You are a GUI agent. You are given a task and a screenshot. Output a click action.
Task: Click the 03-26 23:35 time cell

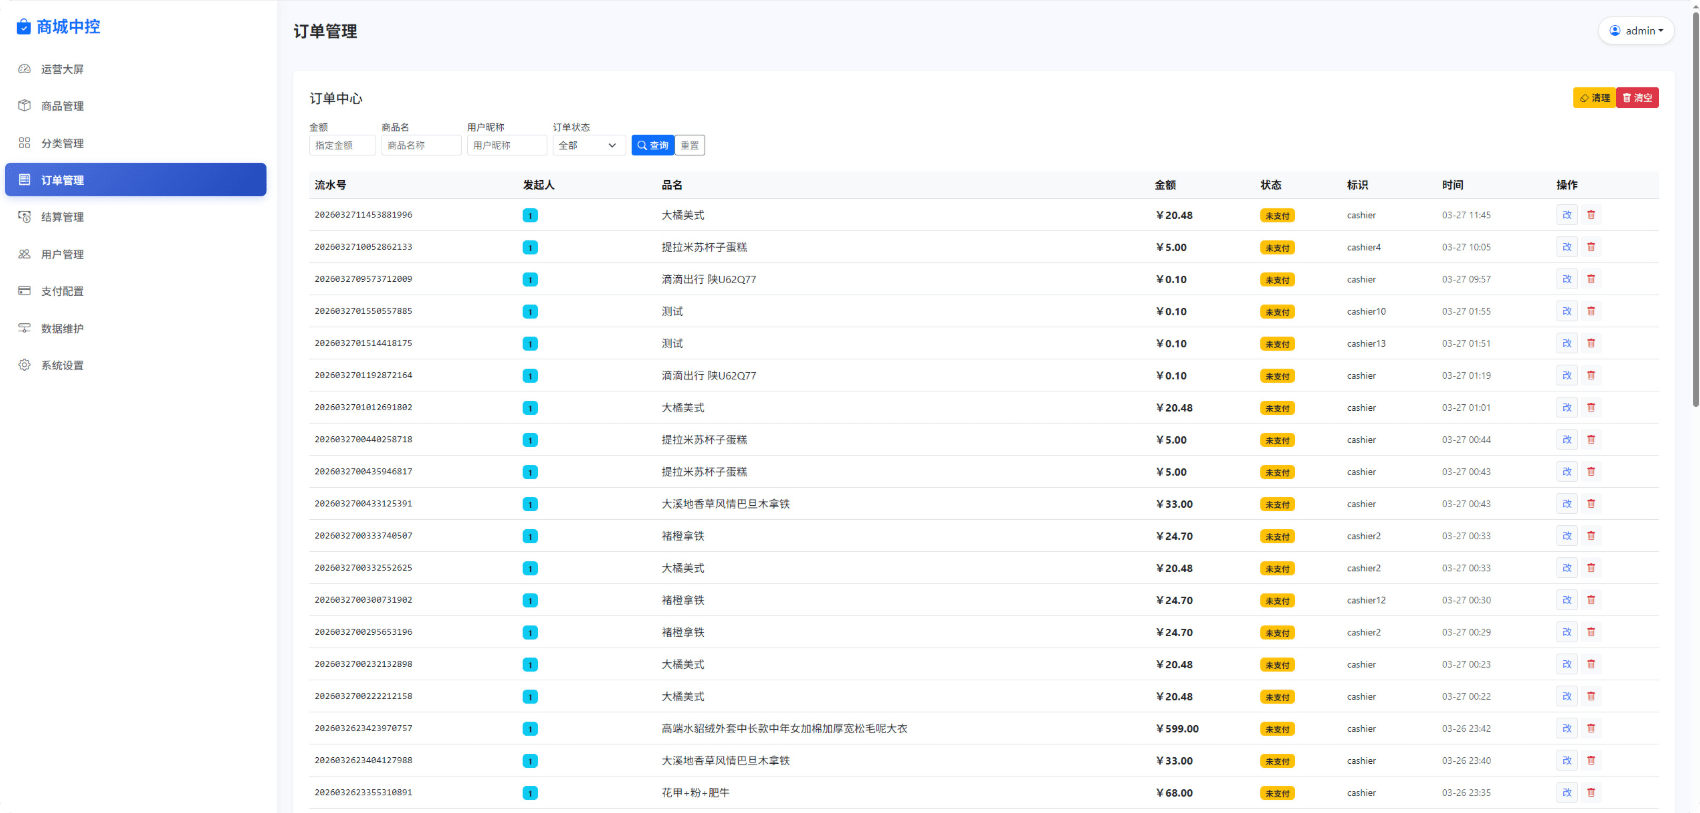coord(1466,793)
